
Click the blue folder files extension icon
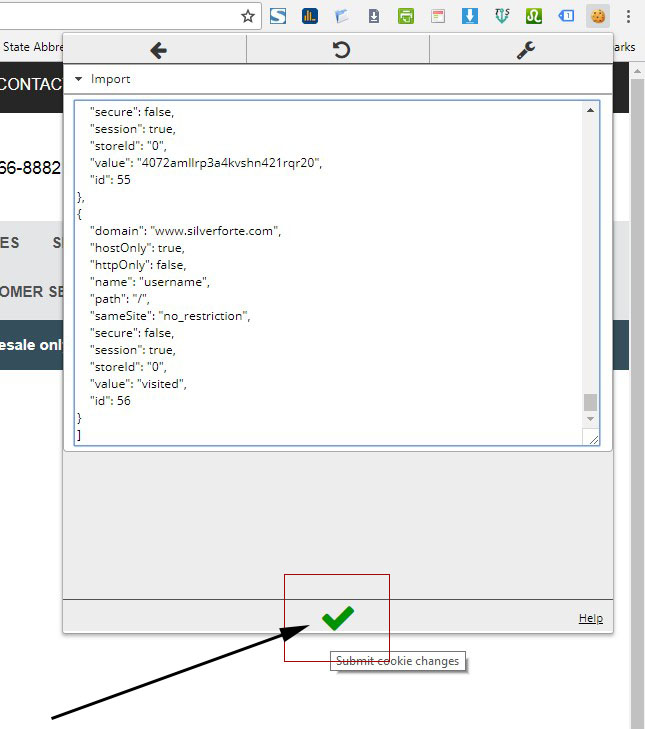point(342,16)
